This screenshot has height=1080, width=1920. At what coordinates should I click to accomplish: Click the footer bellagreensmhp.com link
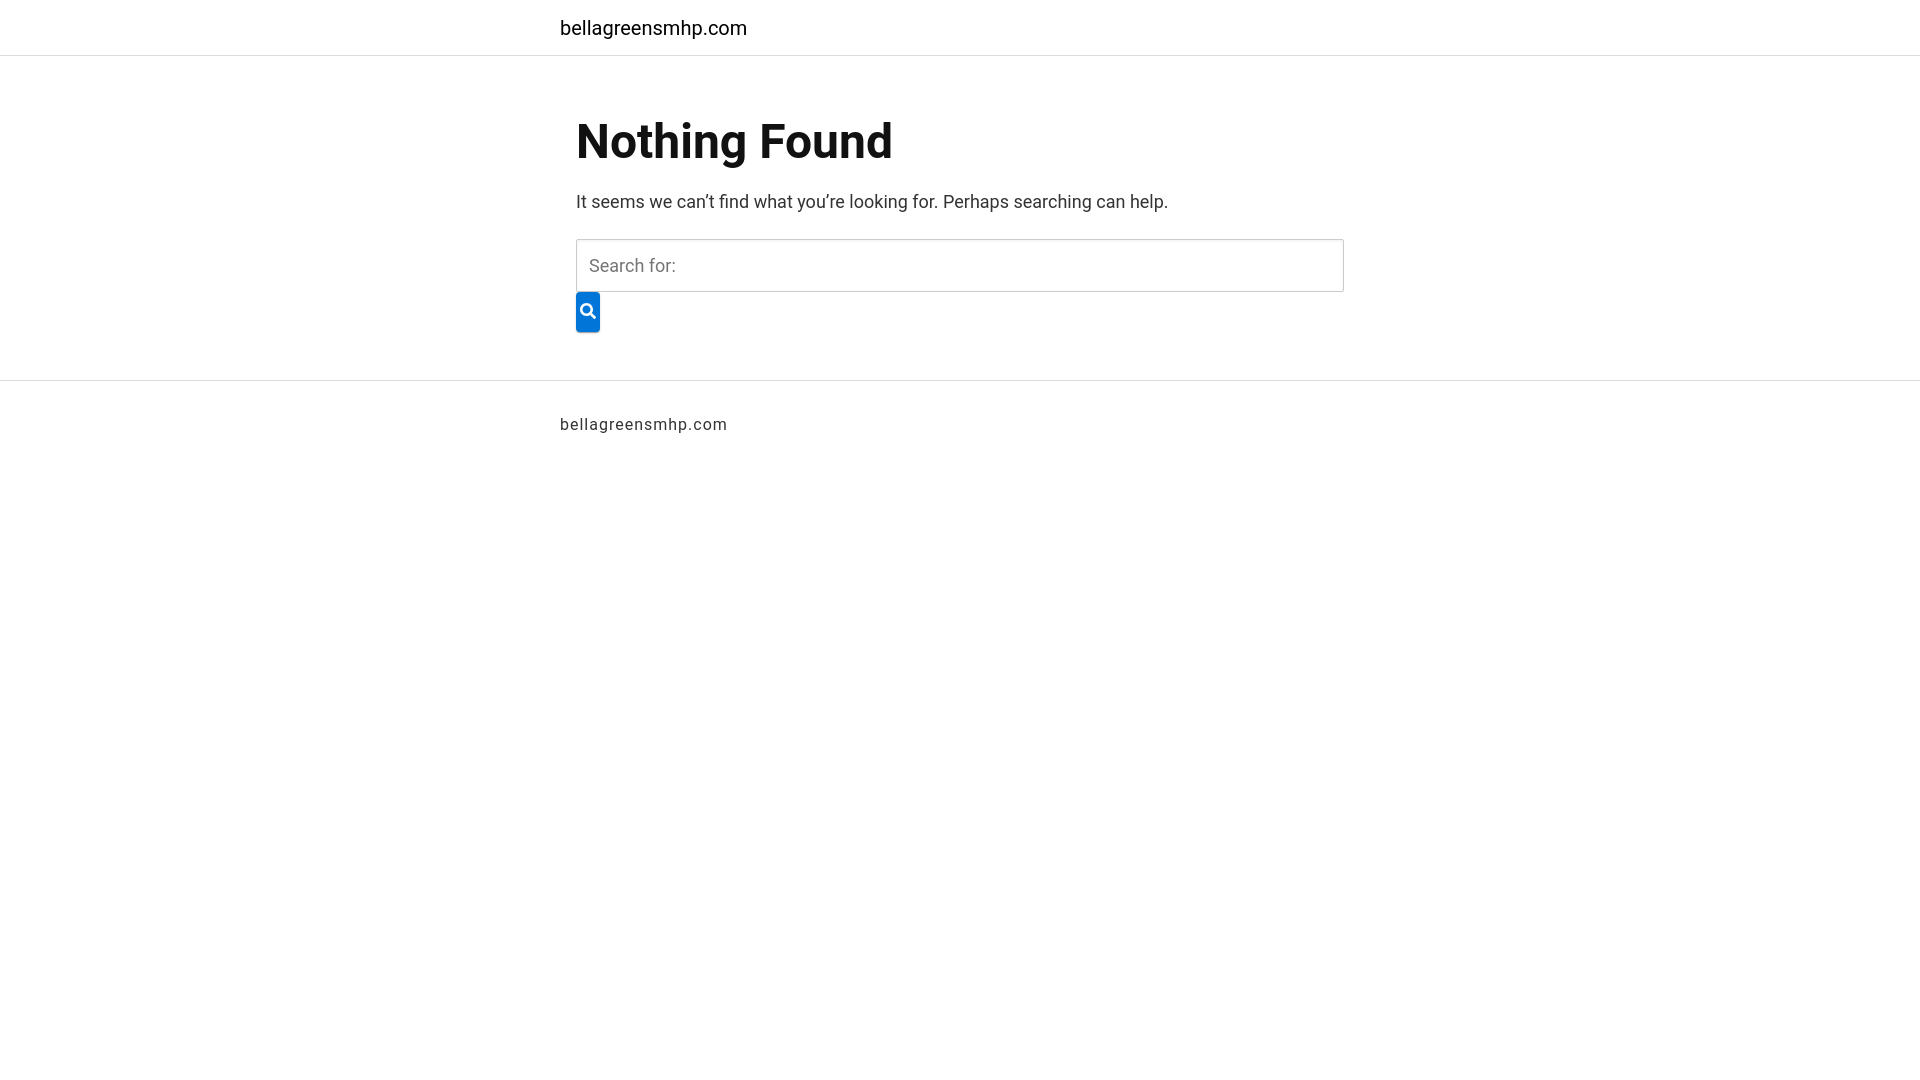pyautogui.click(x=643, y=425)
